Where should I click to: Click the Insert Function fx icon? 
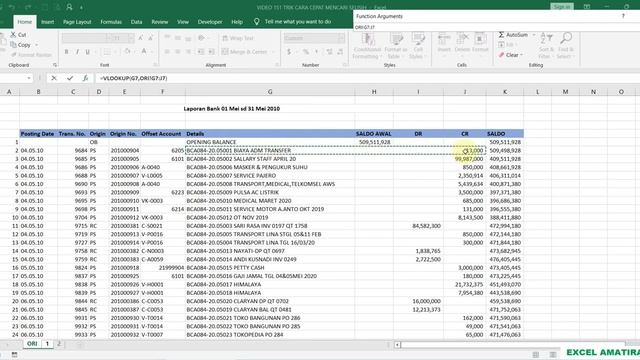[85, 78]
